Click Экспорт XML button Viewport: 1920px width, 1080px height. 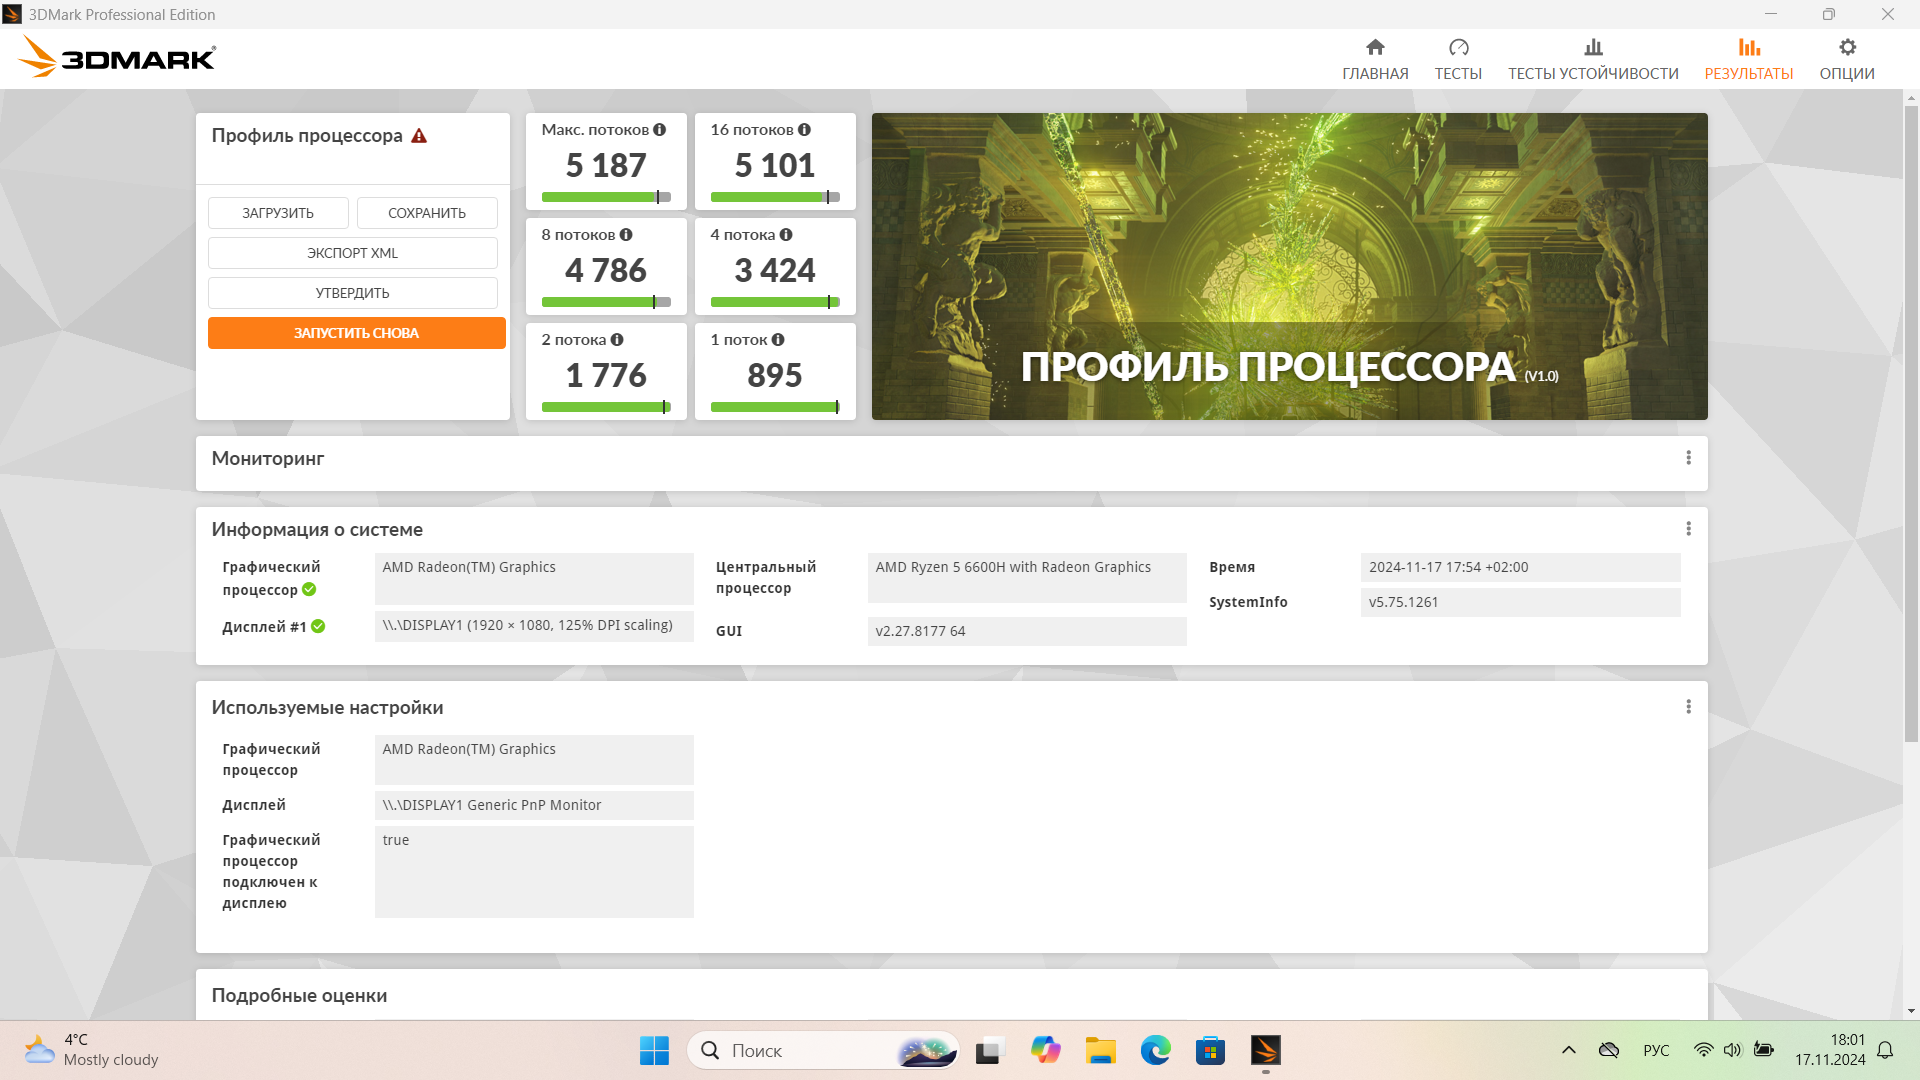click(x=352, y=253)
